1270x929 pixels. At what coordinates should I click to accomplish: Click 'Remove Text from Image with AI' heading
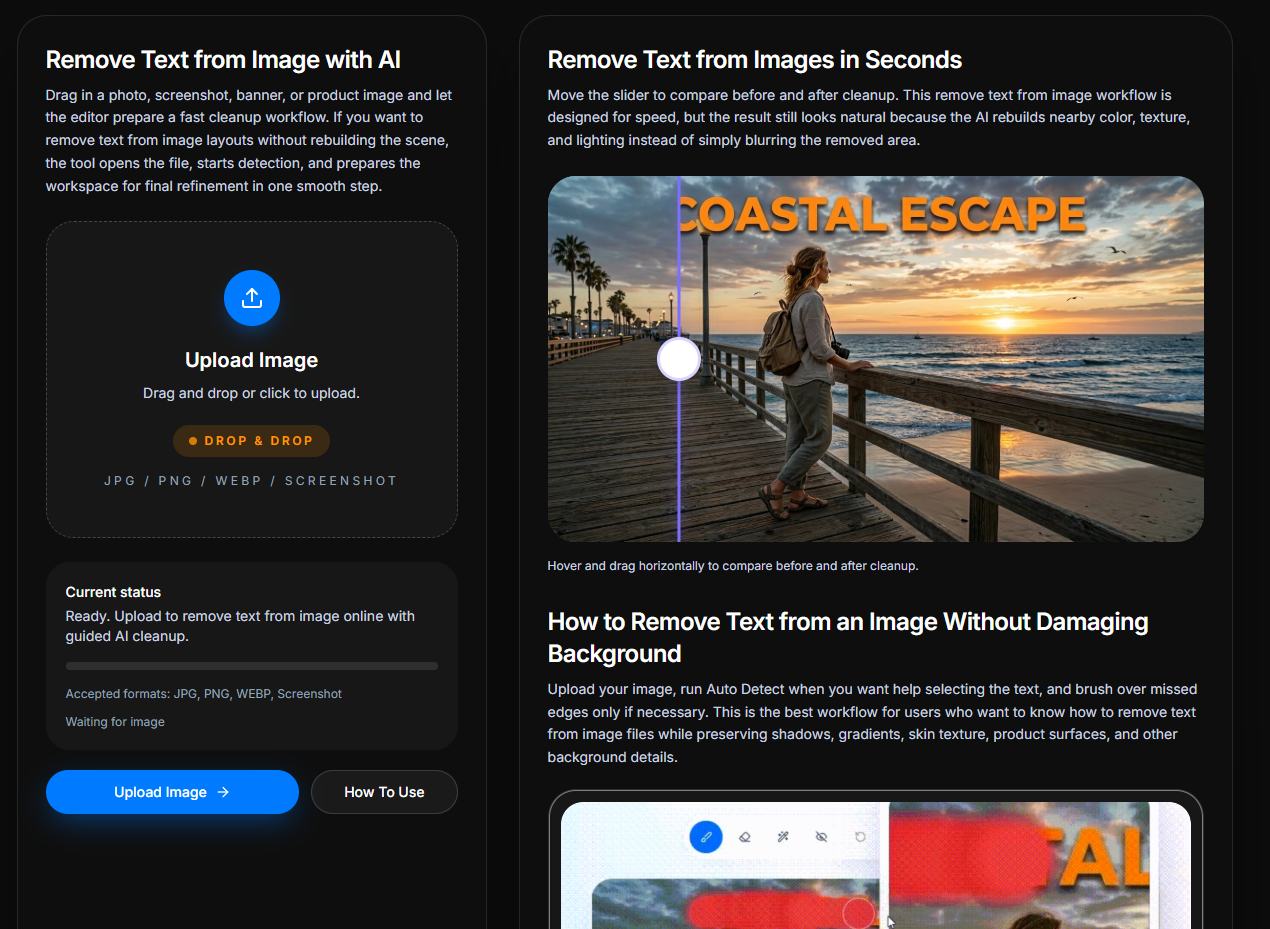coord(223,60)
